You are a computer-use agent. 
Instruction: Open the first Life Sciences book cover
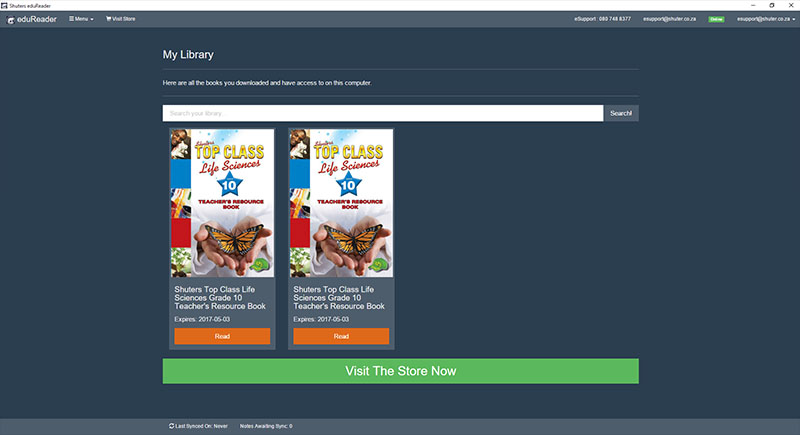[x=222, y=203]
